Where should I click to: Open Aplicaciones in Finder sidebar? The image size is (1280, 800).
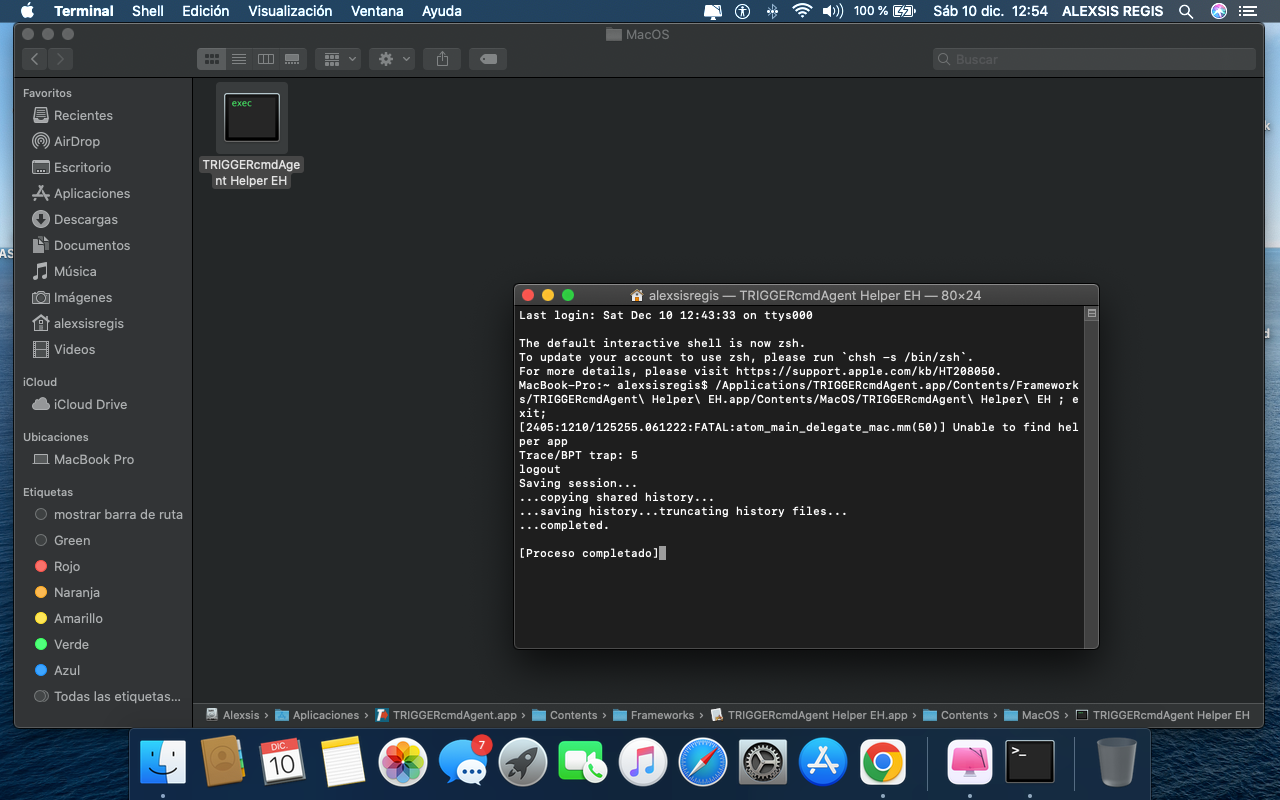tap(92, 193)
